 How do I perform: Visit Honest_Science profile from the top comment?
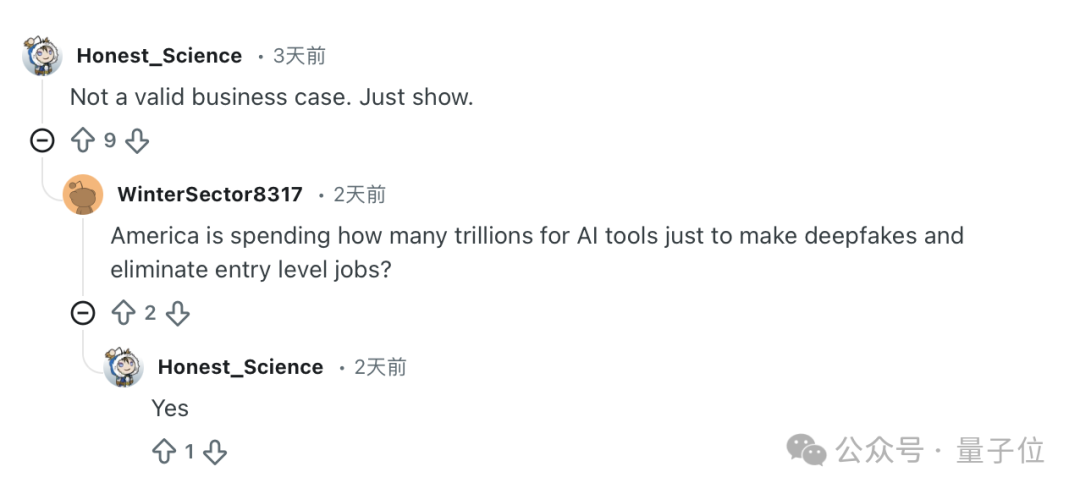(x=159, y=56)
